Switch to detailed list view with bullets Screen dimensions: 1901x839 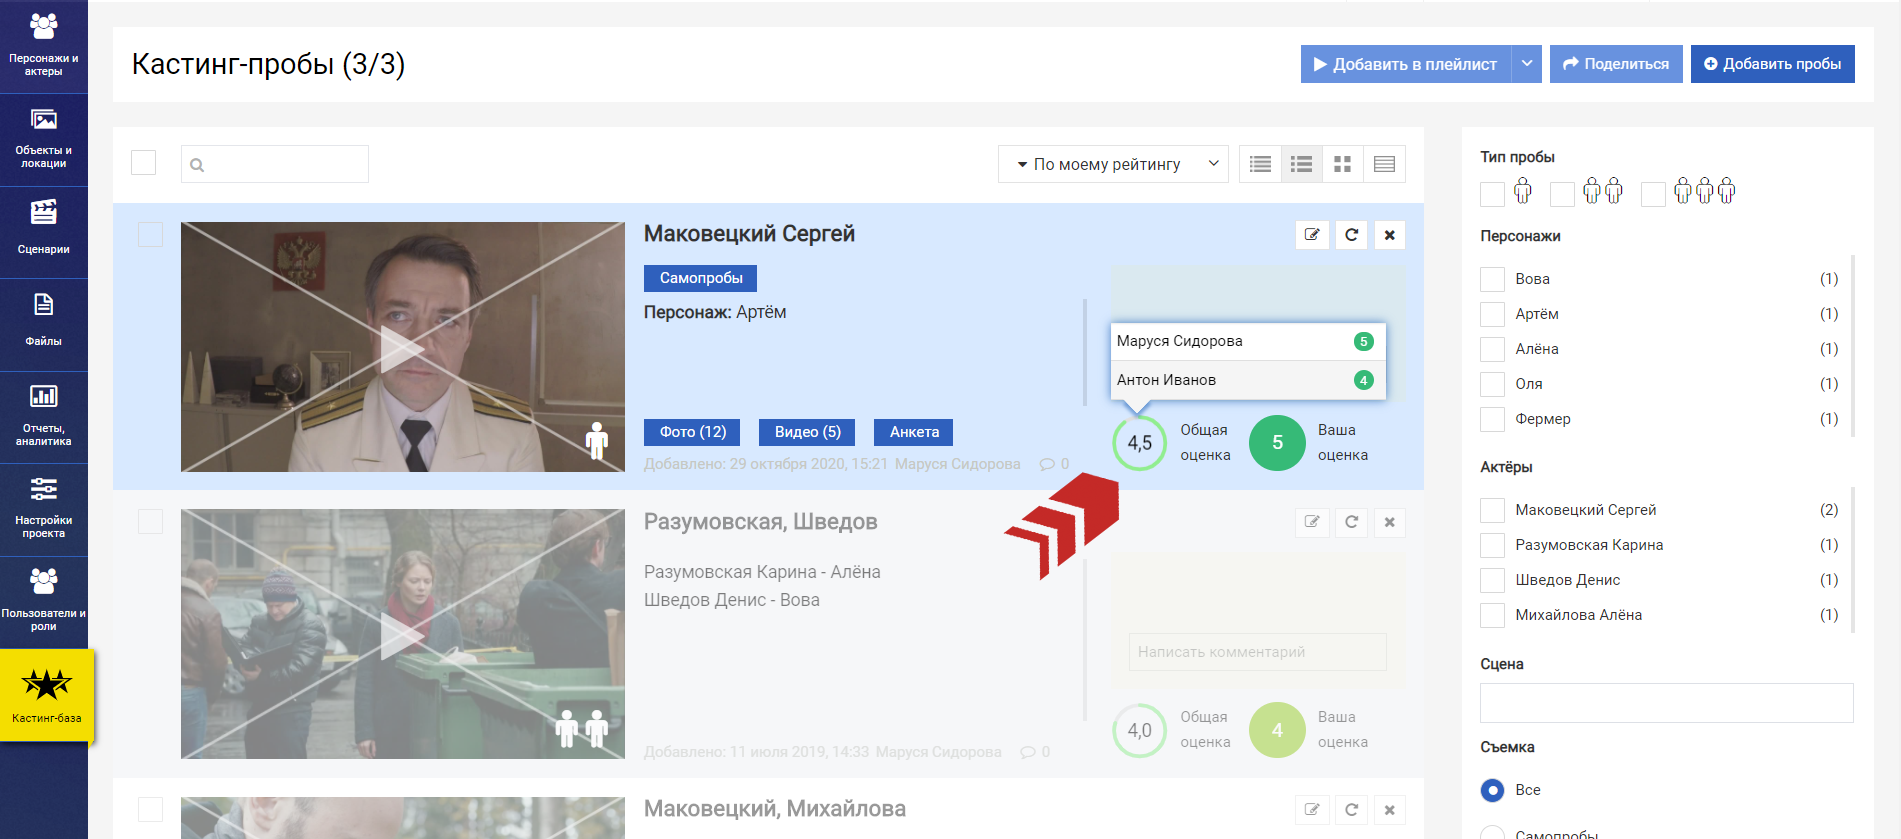click(x=1301, y=164)
